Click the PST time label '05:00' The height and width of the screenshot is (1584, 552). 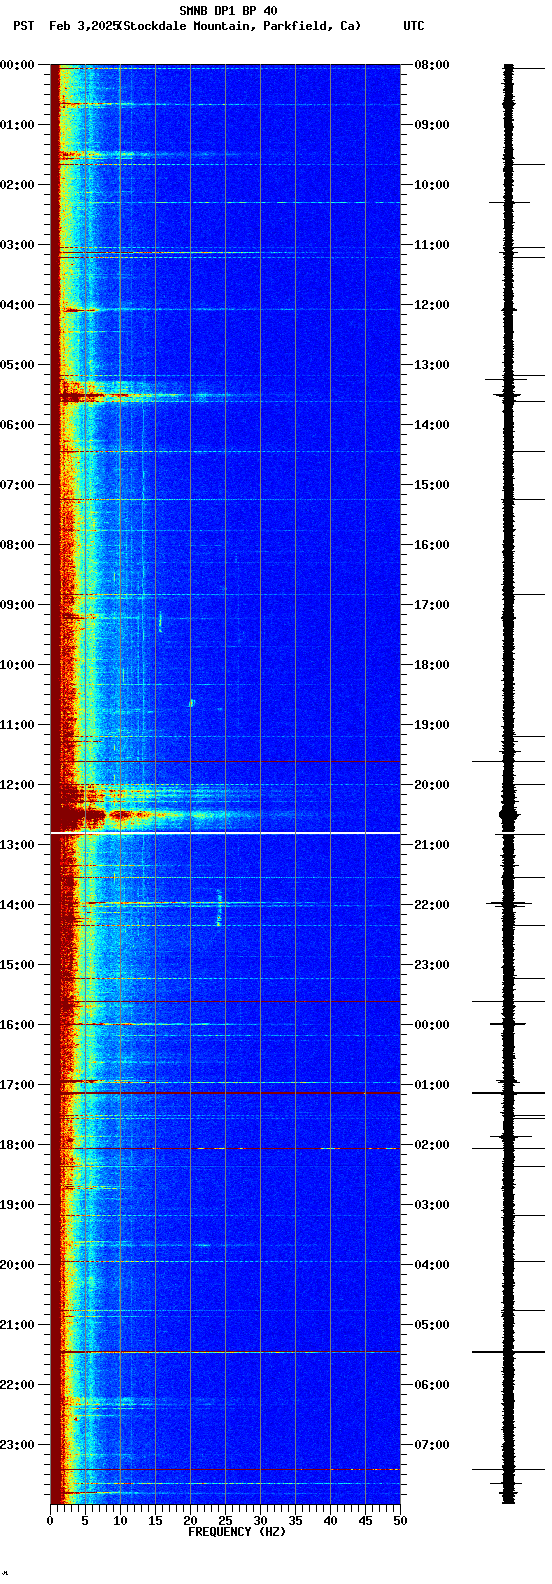pos(17,365)
